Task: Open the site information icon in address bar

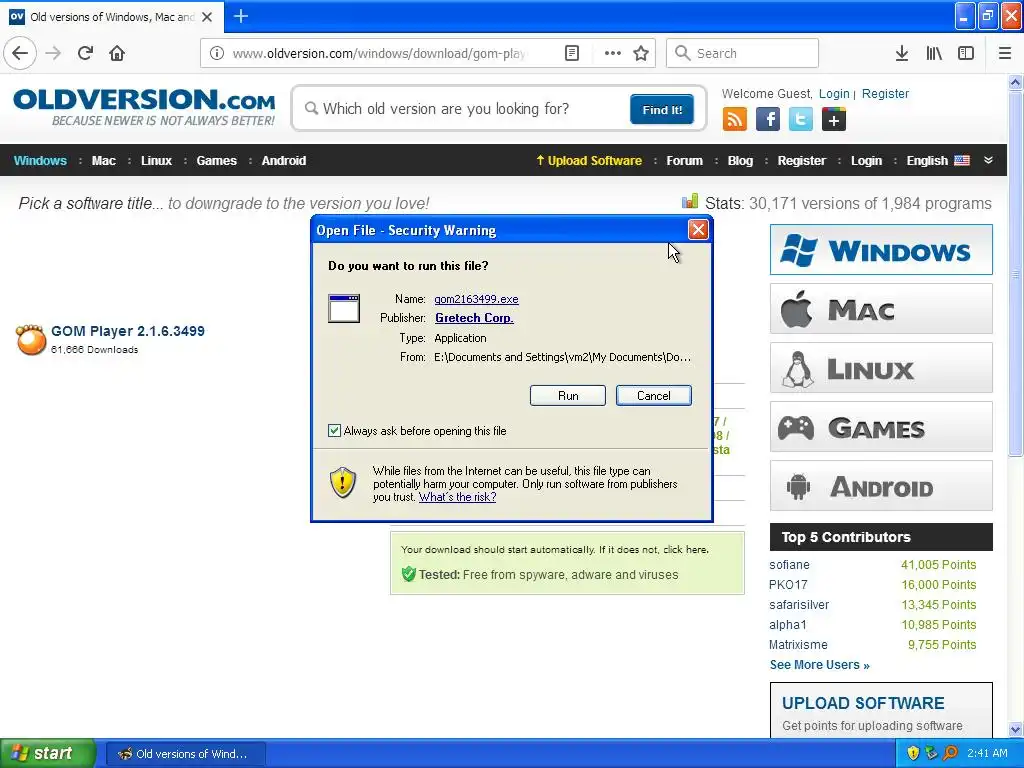Action: click(217, 53)
